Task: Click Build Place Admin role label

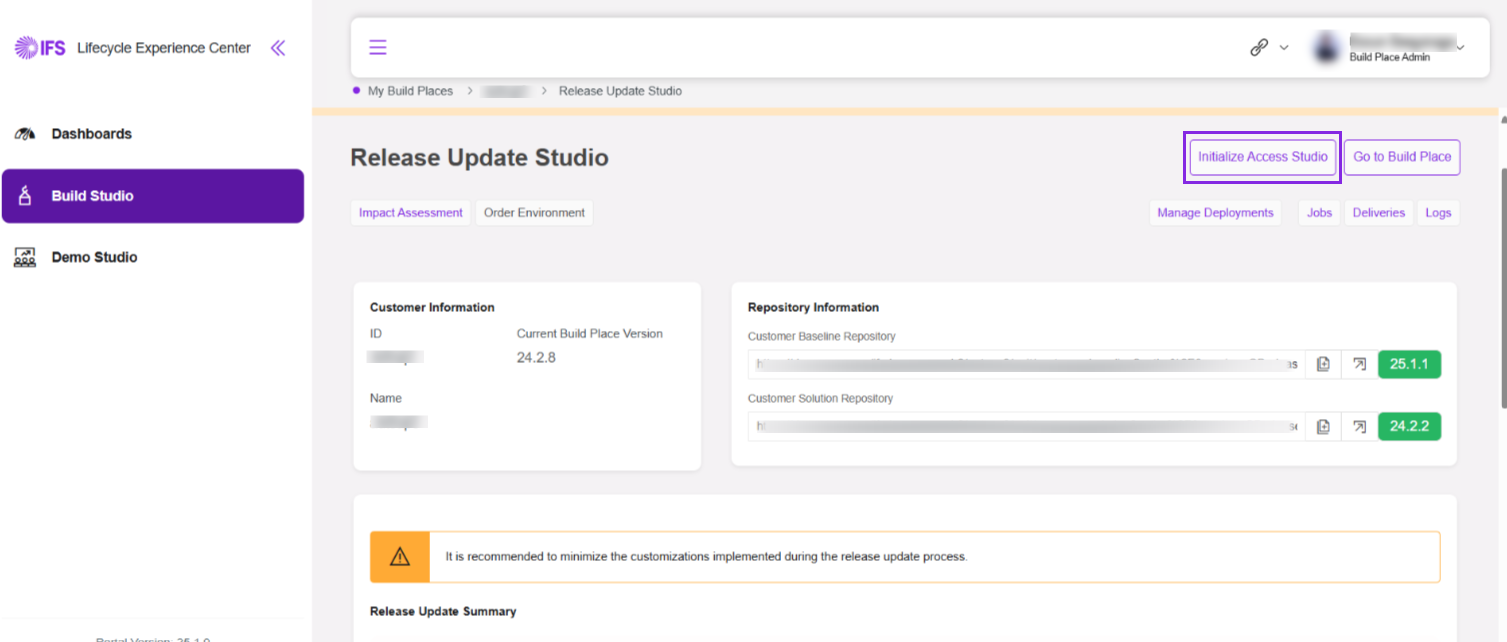Action: (1390, 58)
